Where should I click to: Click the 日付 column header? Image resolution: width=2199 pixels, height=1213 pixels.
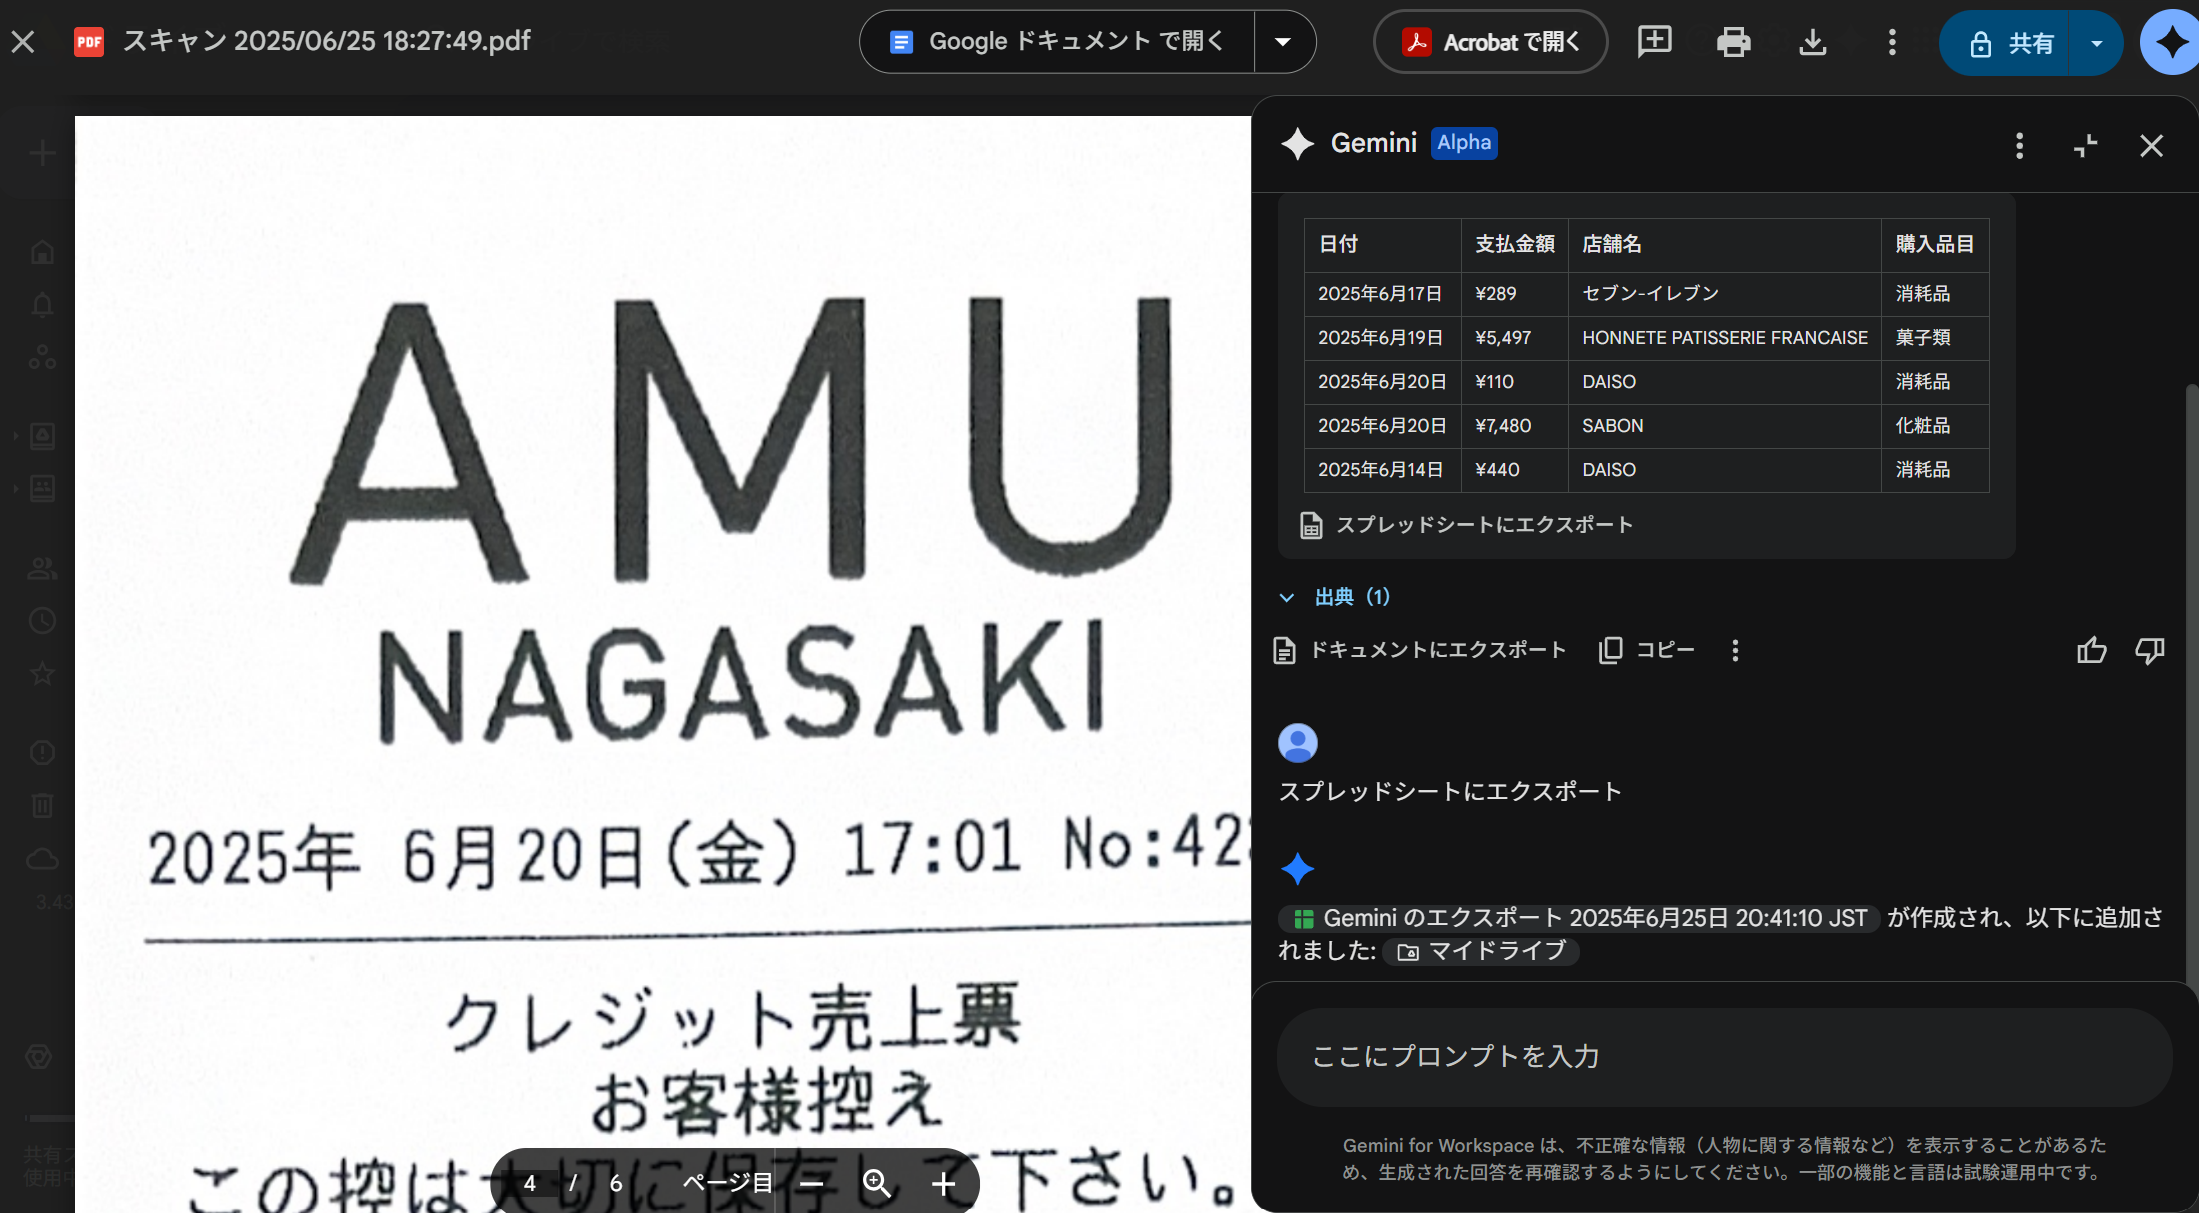[x=1383, y=245]
